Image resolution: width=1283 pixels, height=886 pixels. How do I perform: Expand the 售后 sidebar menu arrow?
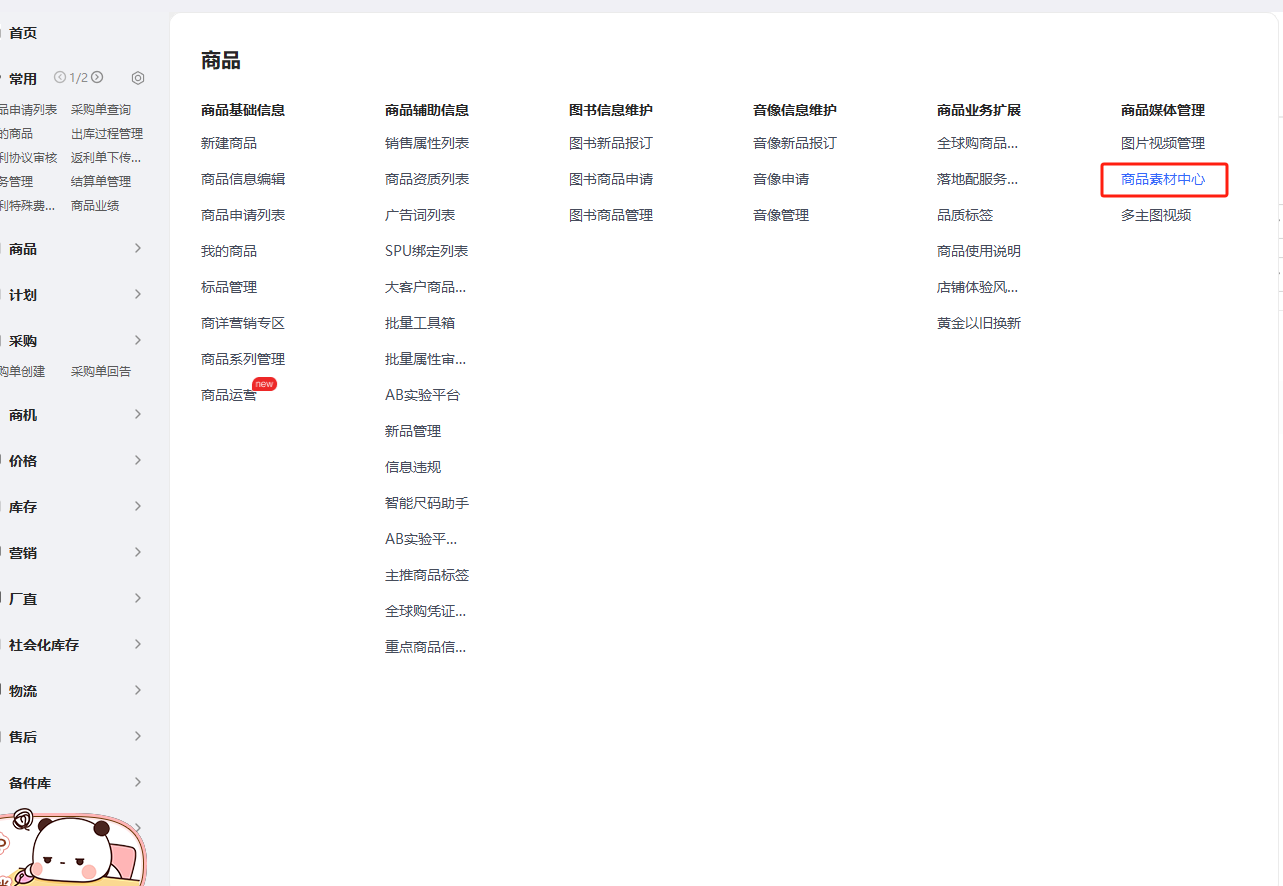138,736
